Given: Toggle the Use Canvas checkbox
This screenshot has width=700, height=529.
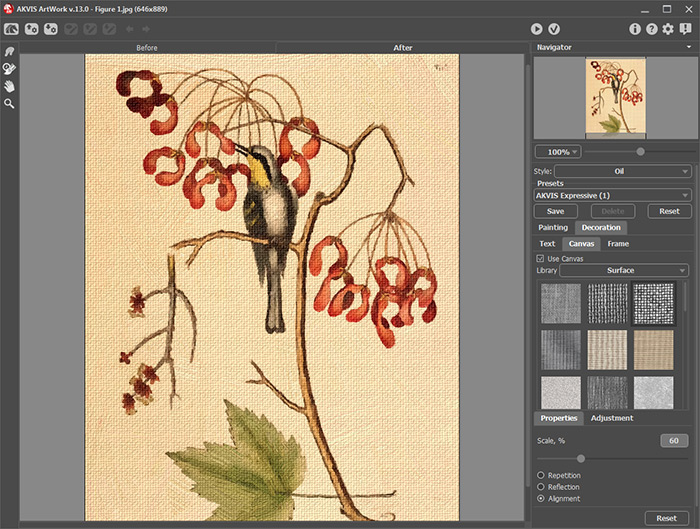Looking at the screenshot, I should click(540, 258).
